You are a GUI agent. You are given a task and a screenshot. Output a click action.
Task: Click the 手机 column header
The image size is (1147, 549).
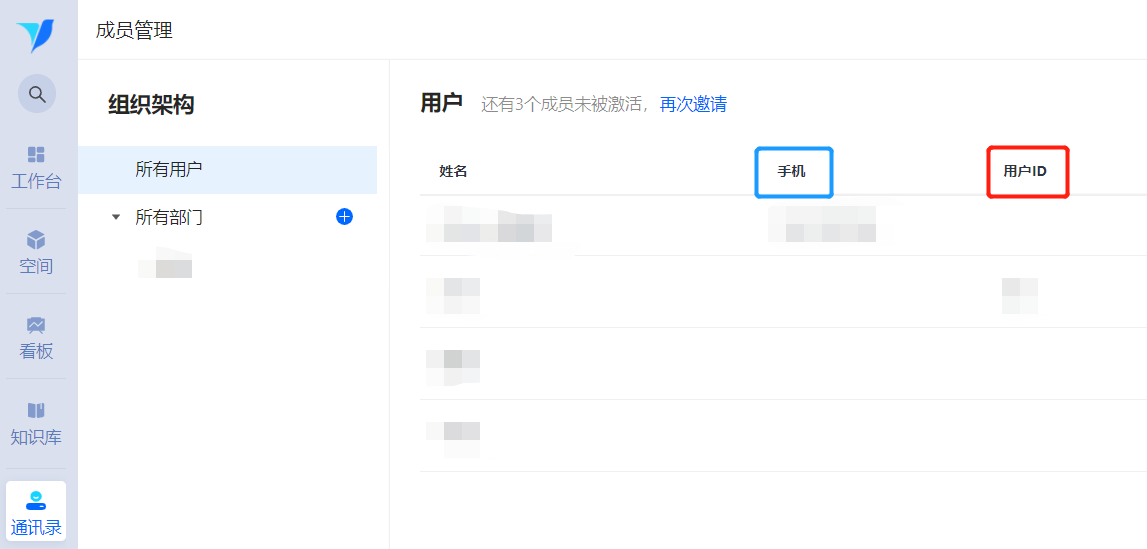[791, 171]
